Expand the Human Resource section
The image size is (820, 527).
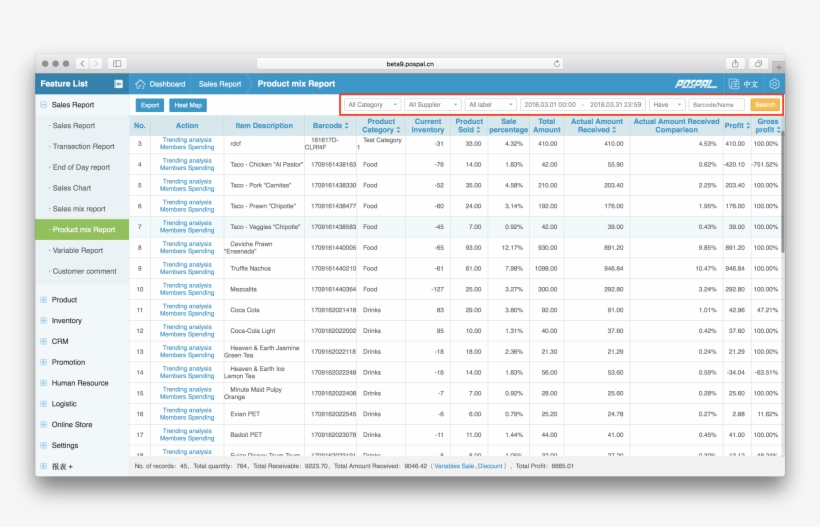click(x=43, y=383)
